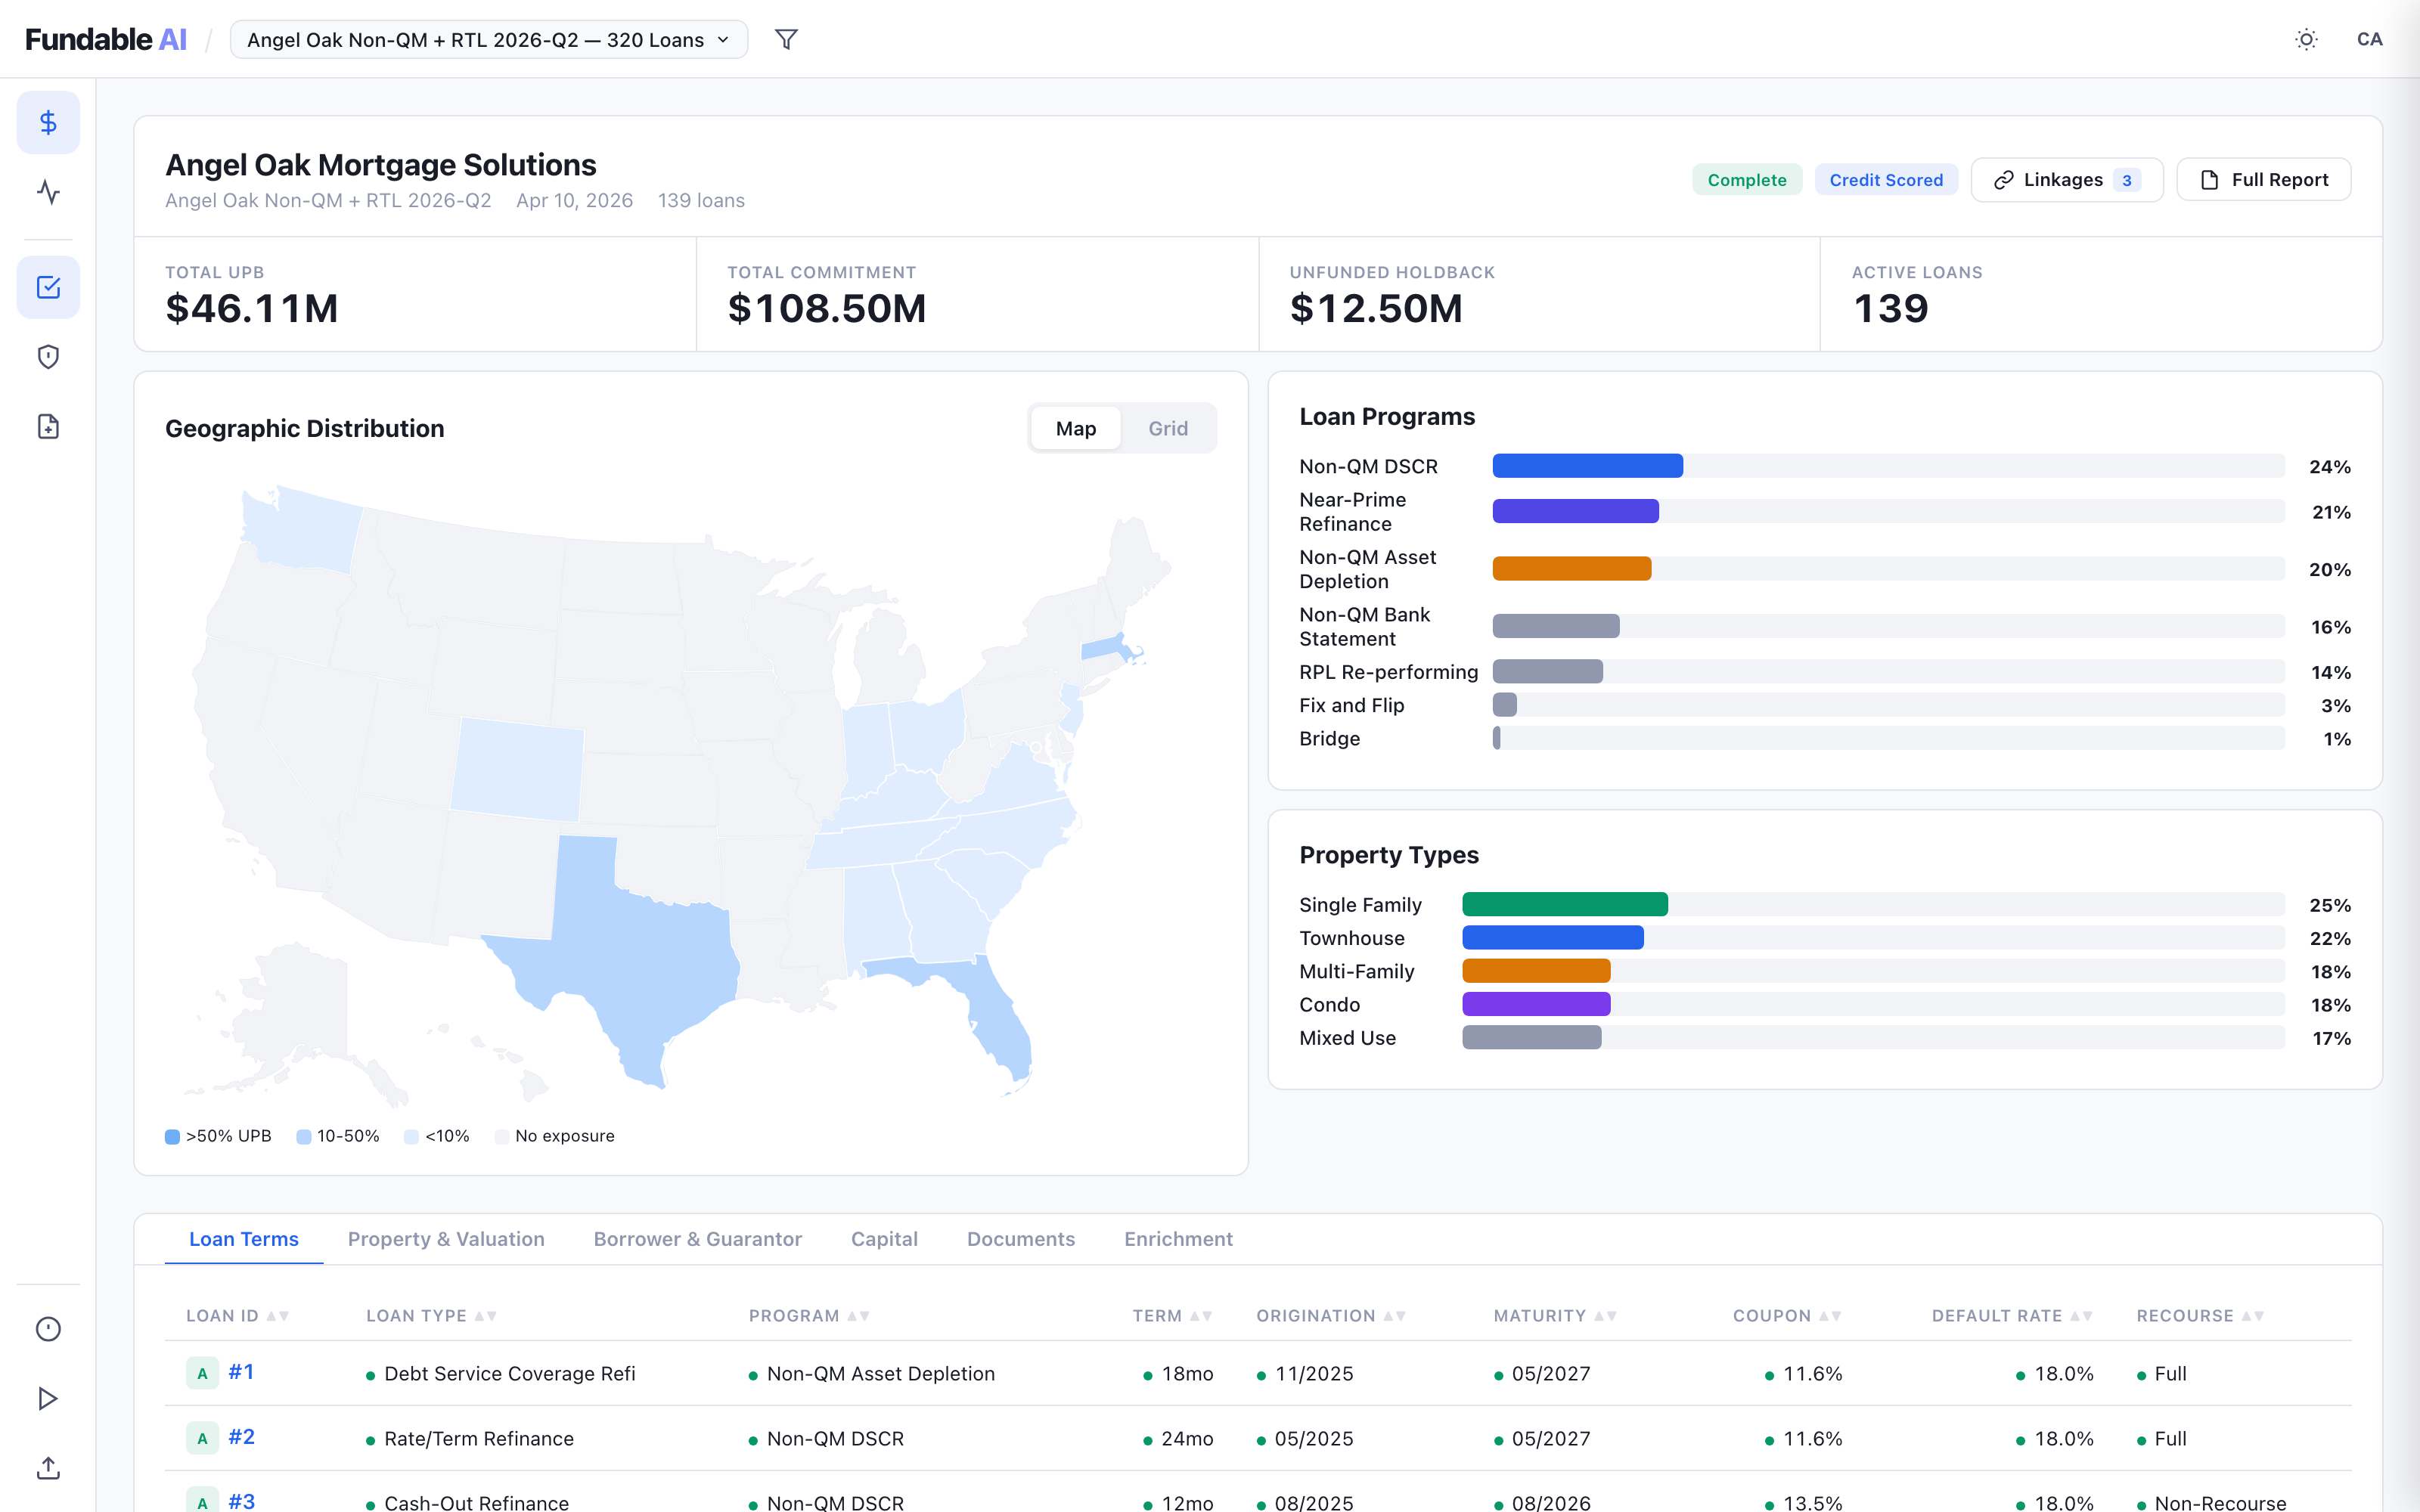Image resolution: width=2420 pixels, height=1512 pixels.
Task: Click the clock alert sidebar icon
Action: coord(48,1329)
